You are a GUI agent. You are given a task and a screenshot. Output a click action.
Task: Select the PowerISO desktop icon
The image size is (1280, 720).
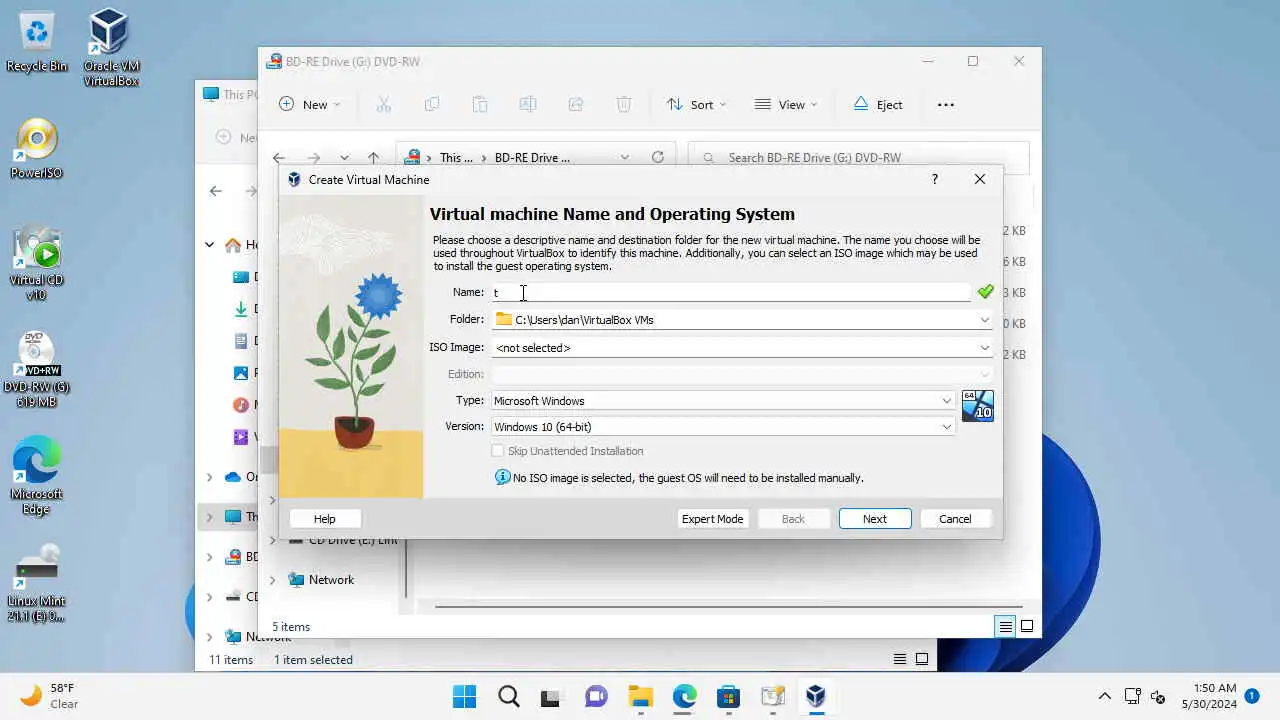[37, 150]
